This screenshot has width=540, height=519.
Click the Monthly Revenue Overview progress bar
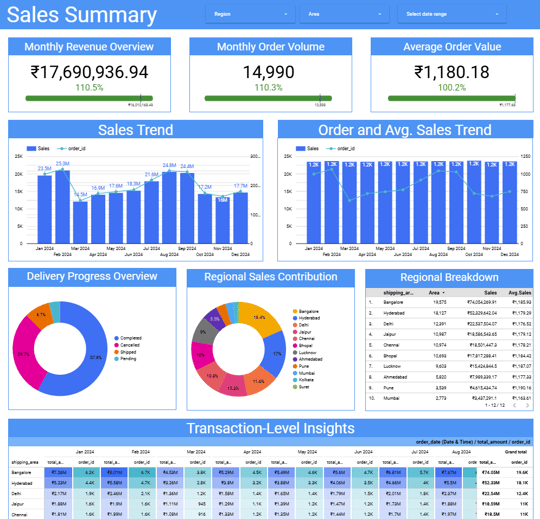(89, 98)
